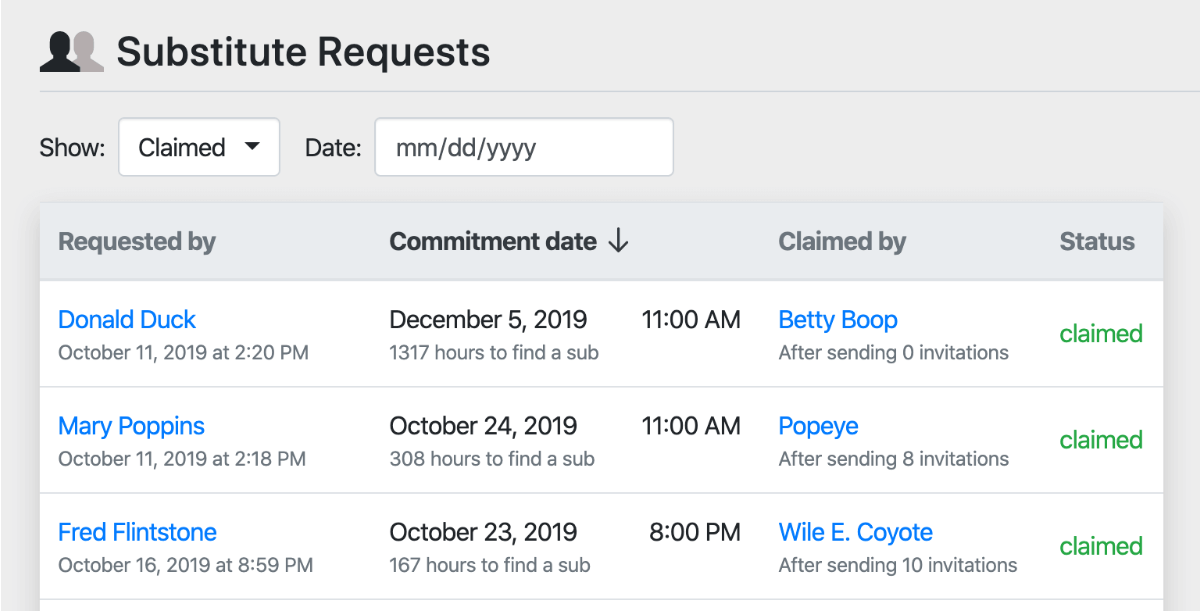Click the Substitute Requests page heading
The image size is (1200, 611).
303,52
